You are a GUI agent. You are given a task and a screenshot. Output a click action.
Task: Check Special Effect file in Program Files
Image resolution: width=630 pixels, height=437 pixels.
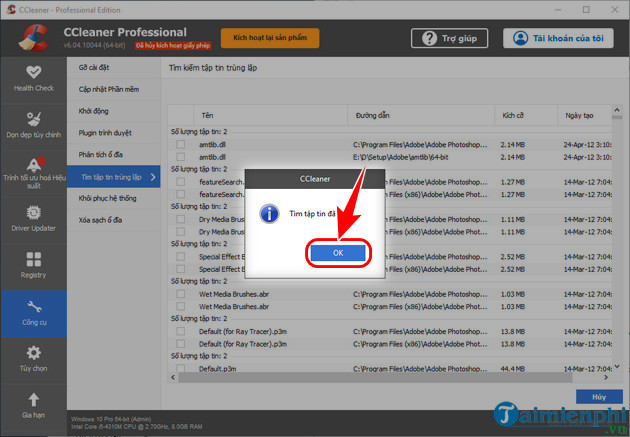tap(180, 256)
